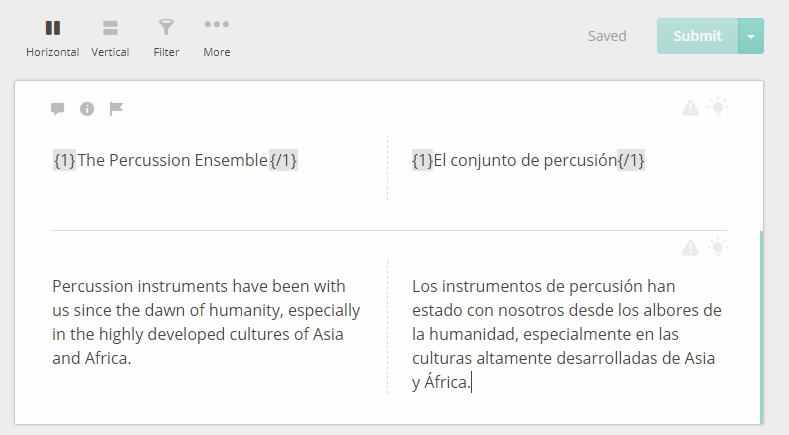Viewport: 789px width, 435px height.
Task: Submit the translation
Action: [x=697, y=36]
